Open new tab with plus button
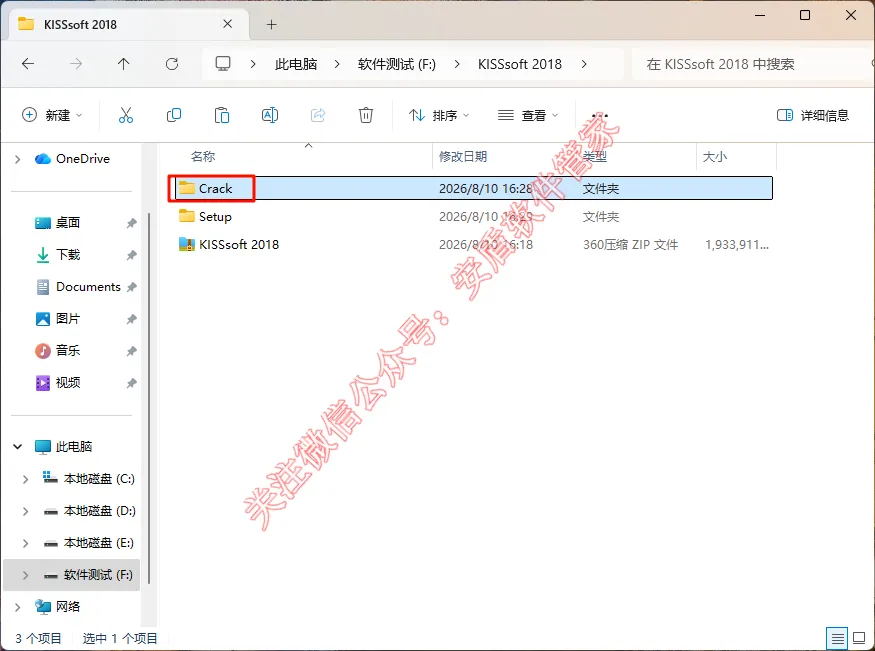Image resolution: width=875 pixels, height=651 pixels. [271, 25]
